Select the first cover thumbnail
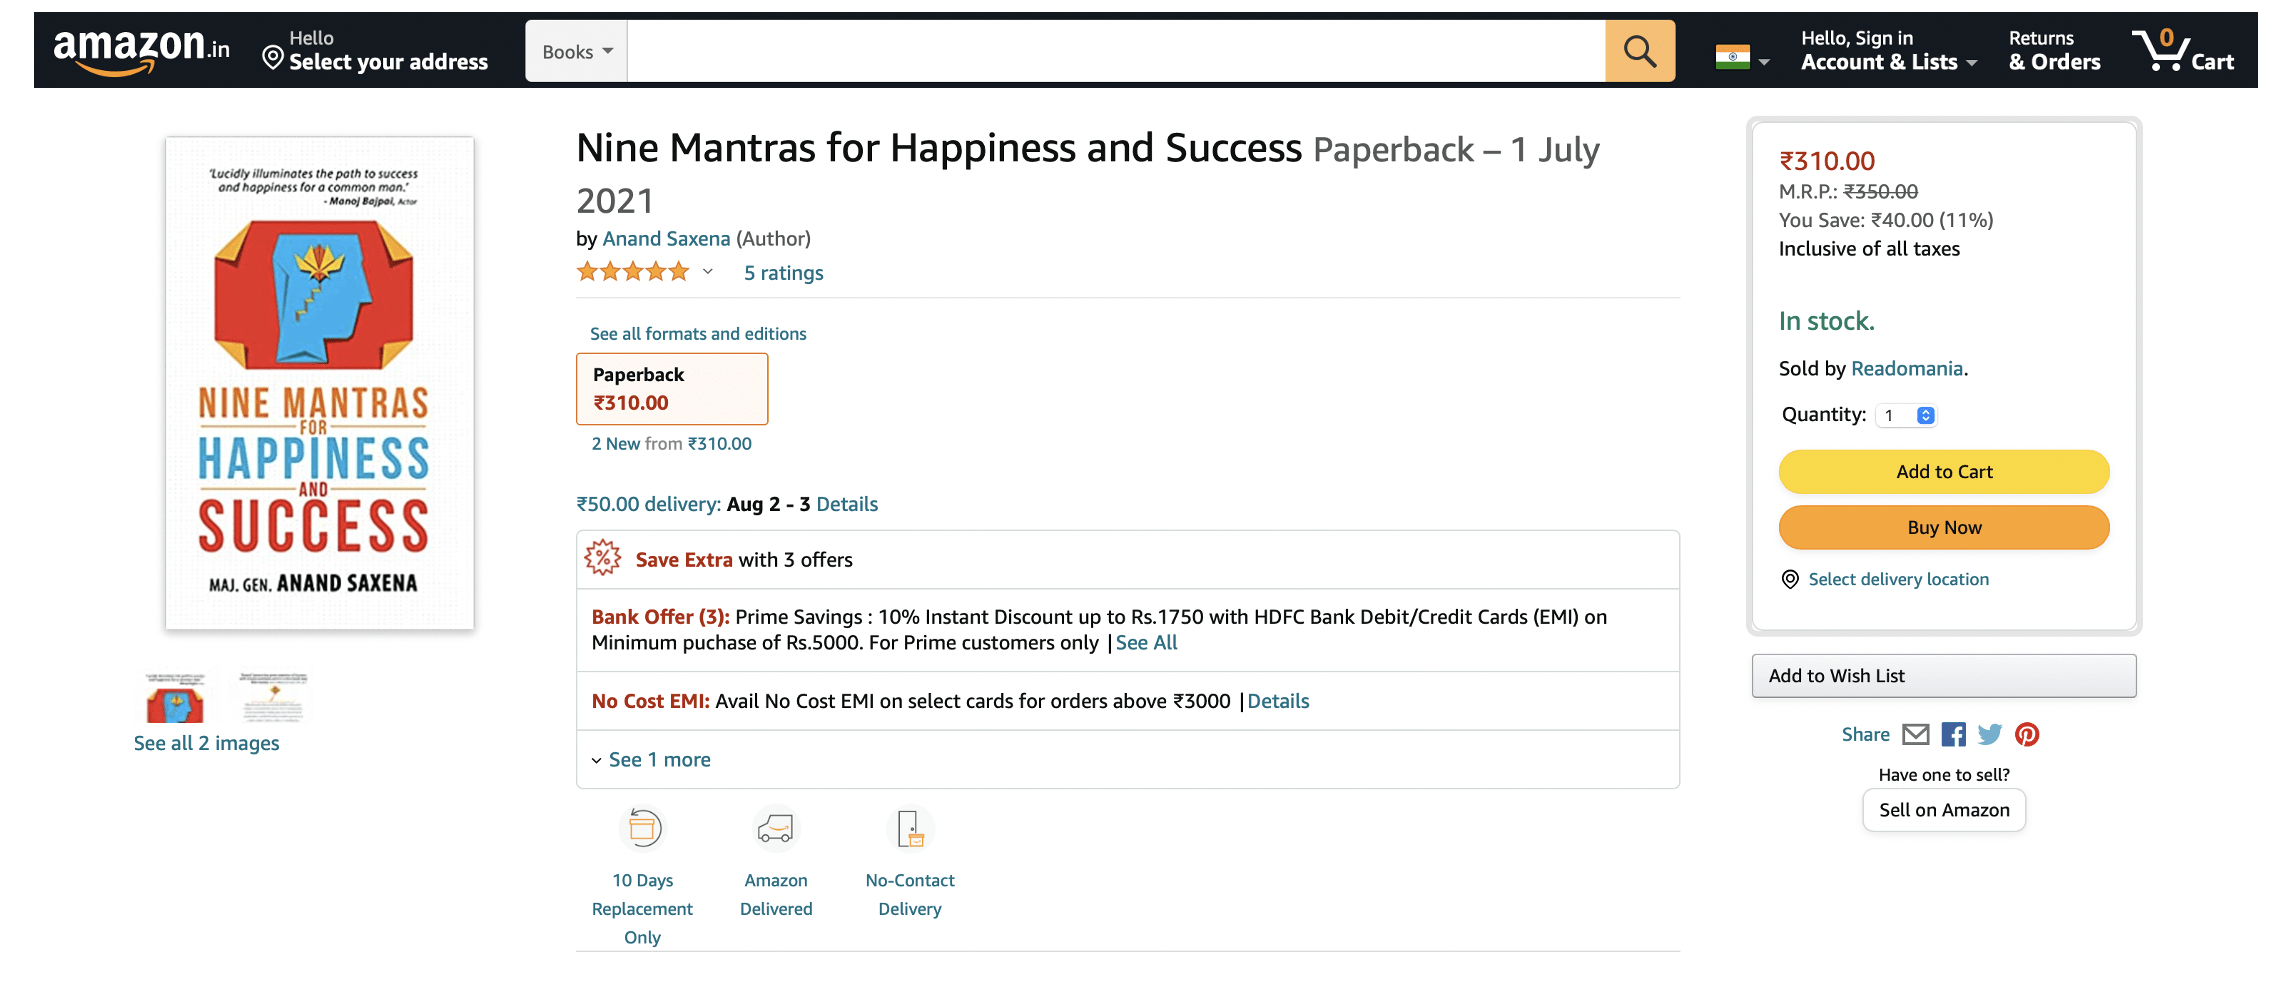The image size is (2274, 984). pos(175,696)
